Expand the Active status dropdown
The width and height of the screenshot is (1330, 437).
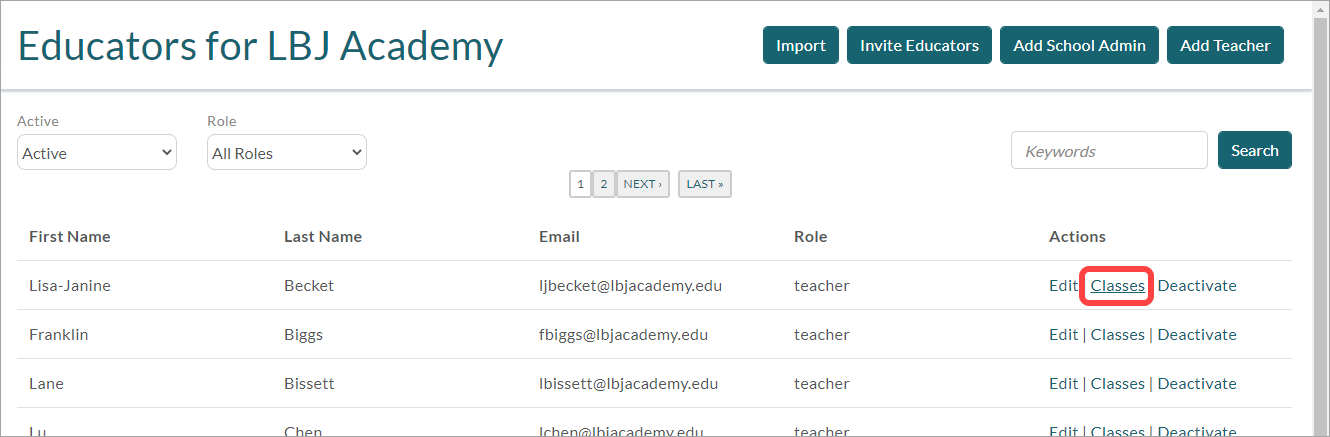click(97, 153)
